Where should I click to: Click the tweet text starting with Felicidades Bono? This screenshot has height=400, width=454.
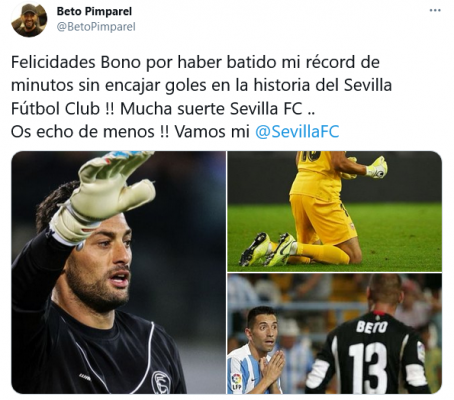(201, 97)
